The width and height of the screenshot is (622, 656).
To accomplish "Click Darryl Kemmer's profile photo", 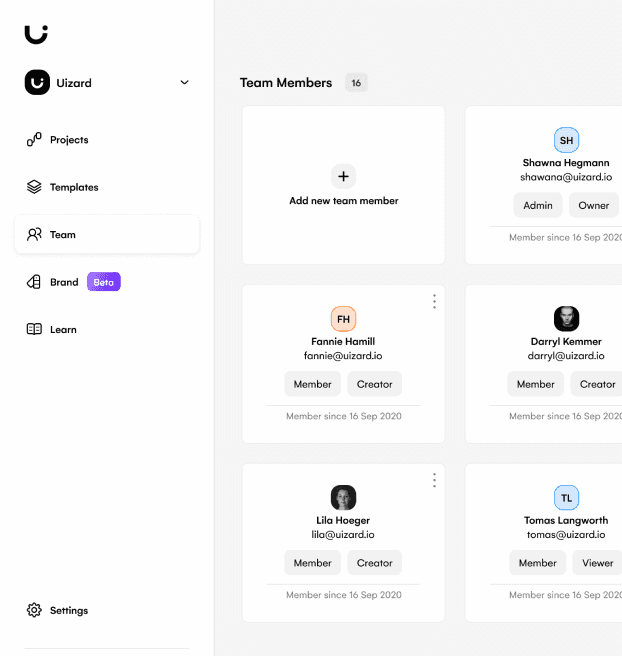I will point(566,319).
